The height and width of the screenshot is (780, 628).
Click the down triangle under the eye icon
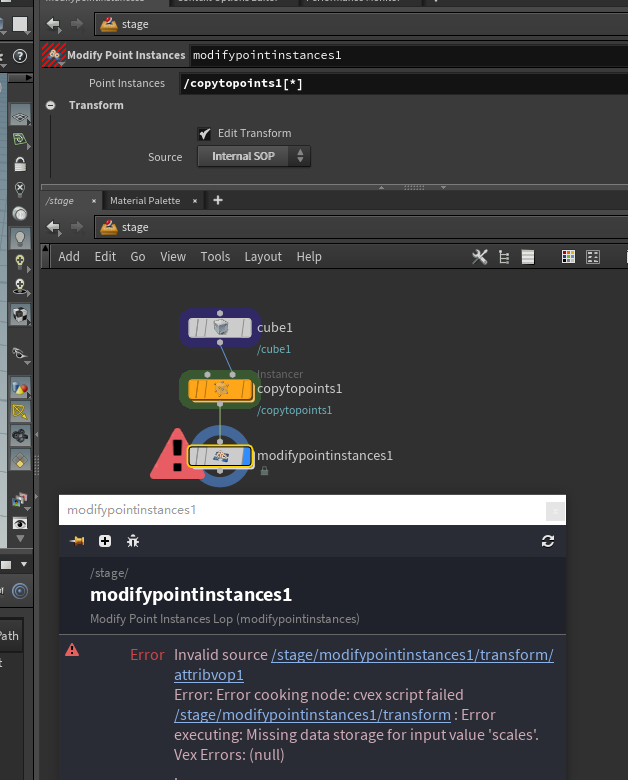click(x=20, y=538)
